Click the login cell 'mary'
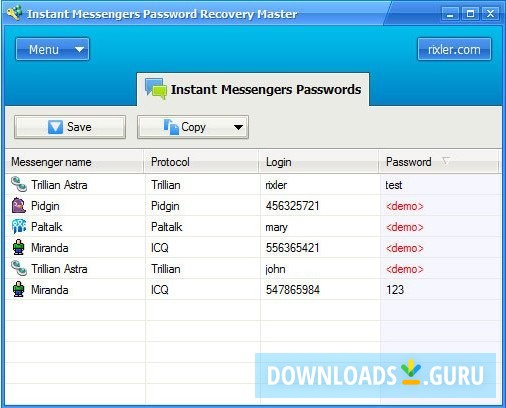The width and height of the screenshot is (506, 408). pos(276,227)
